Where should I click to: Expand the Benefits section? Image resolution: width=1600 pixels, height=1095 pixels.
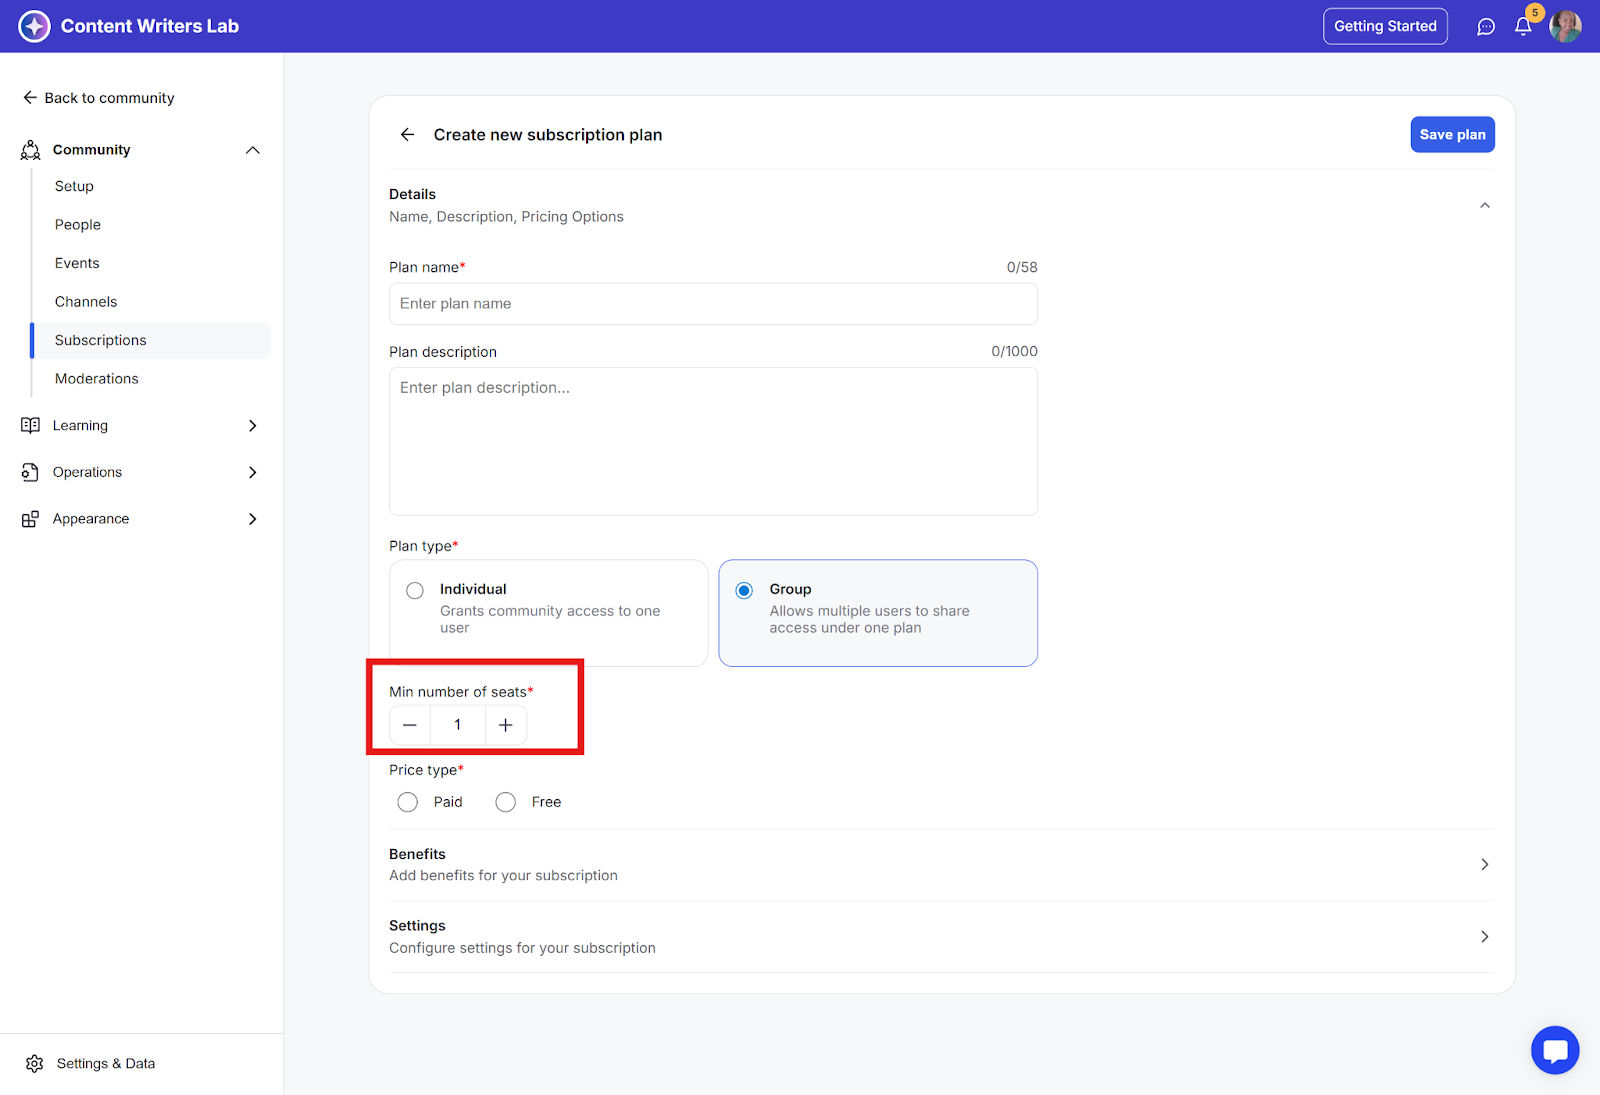(1484, 864)
